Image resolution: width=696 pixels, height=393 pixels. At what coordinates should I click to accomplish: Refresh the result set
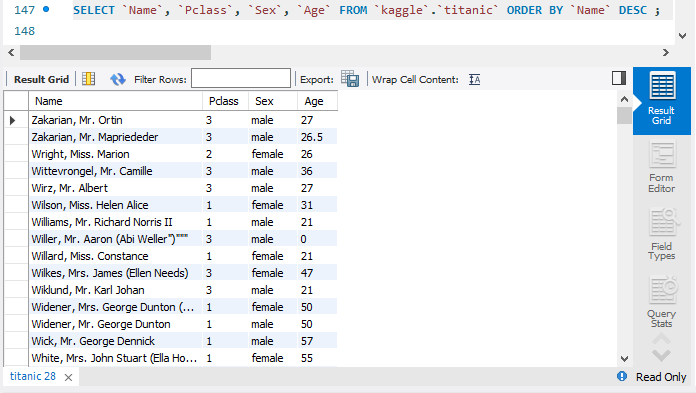coord(118,79)
